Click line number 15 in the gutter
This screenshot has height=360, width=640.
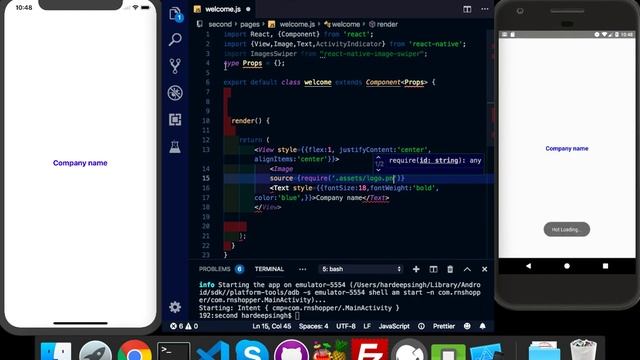(x=206, y=178)
